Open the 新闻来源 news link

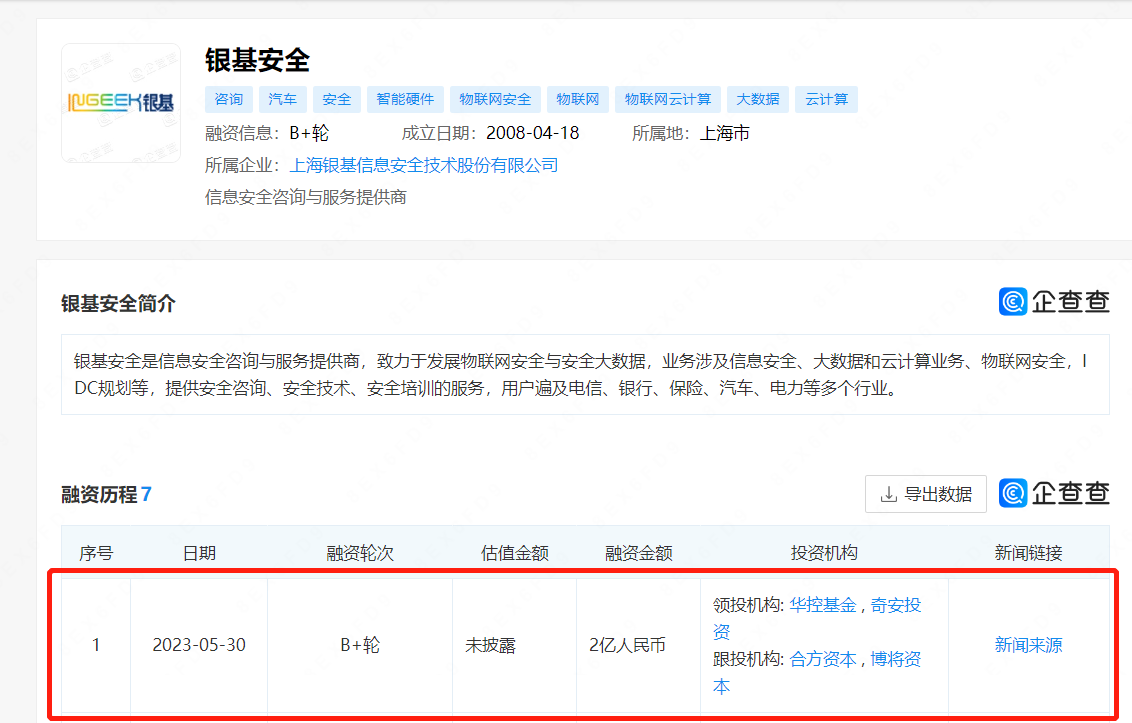pyautogui.click(x=1029, y=645)
